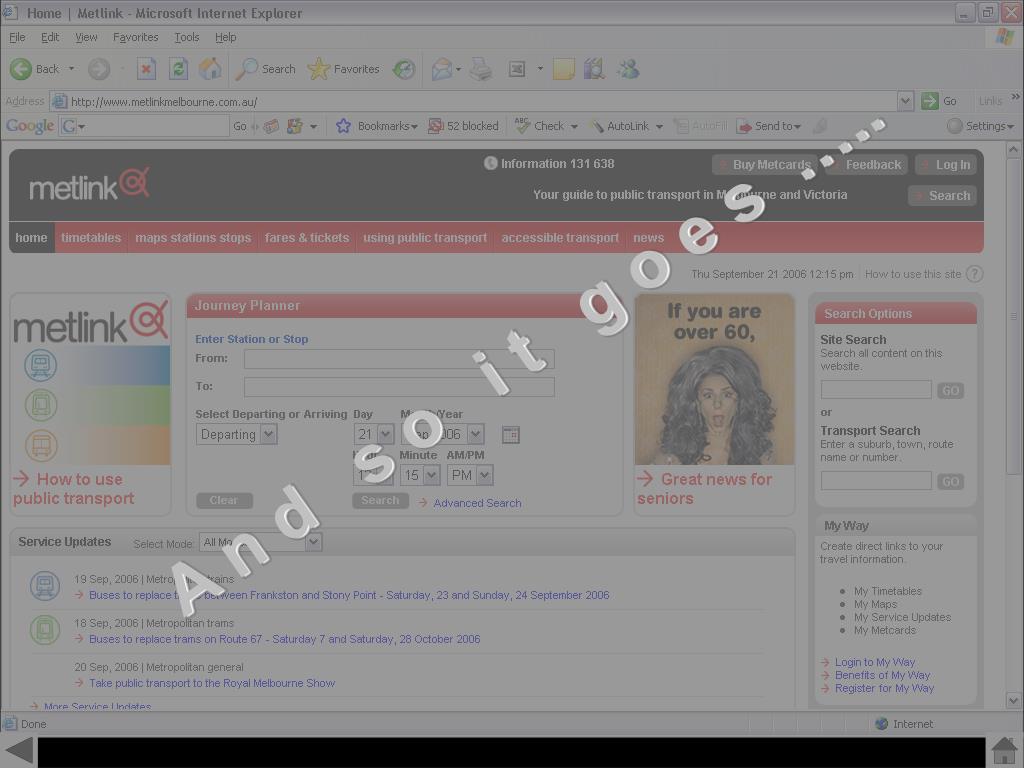Open the AM/PM dropdown
This screenshot has height=768, width=1024.
coord(470,475)
